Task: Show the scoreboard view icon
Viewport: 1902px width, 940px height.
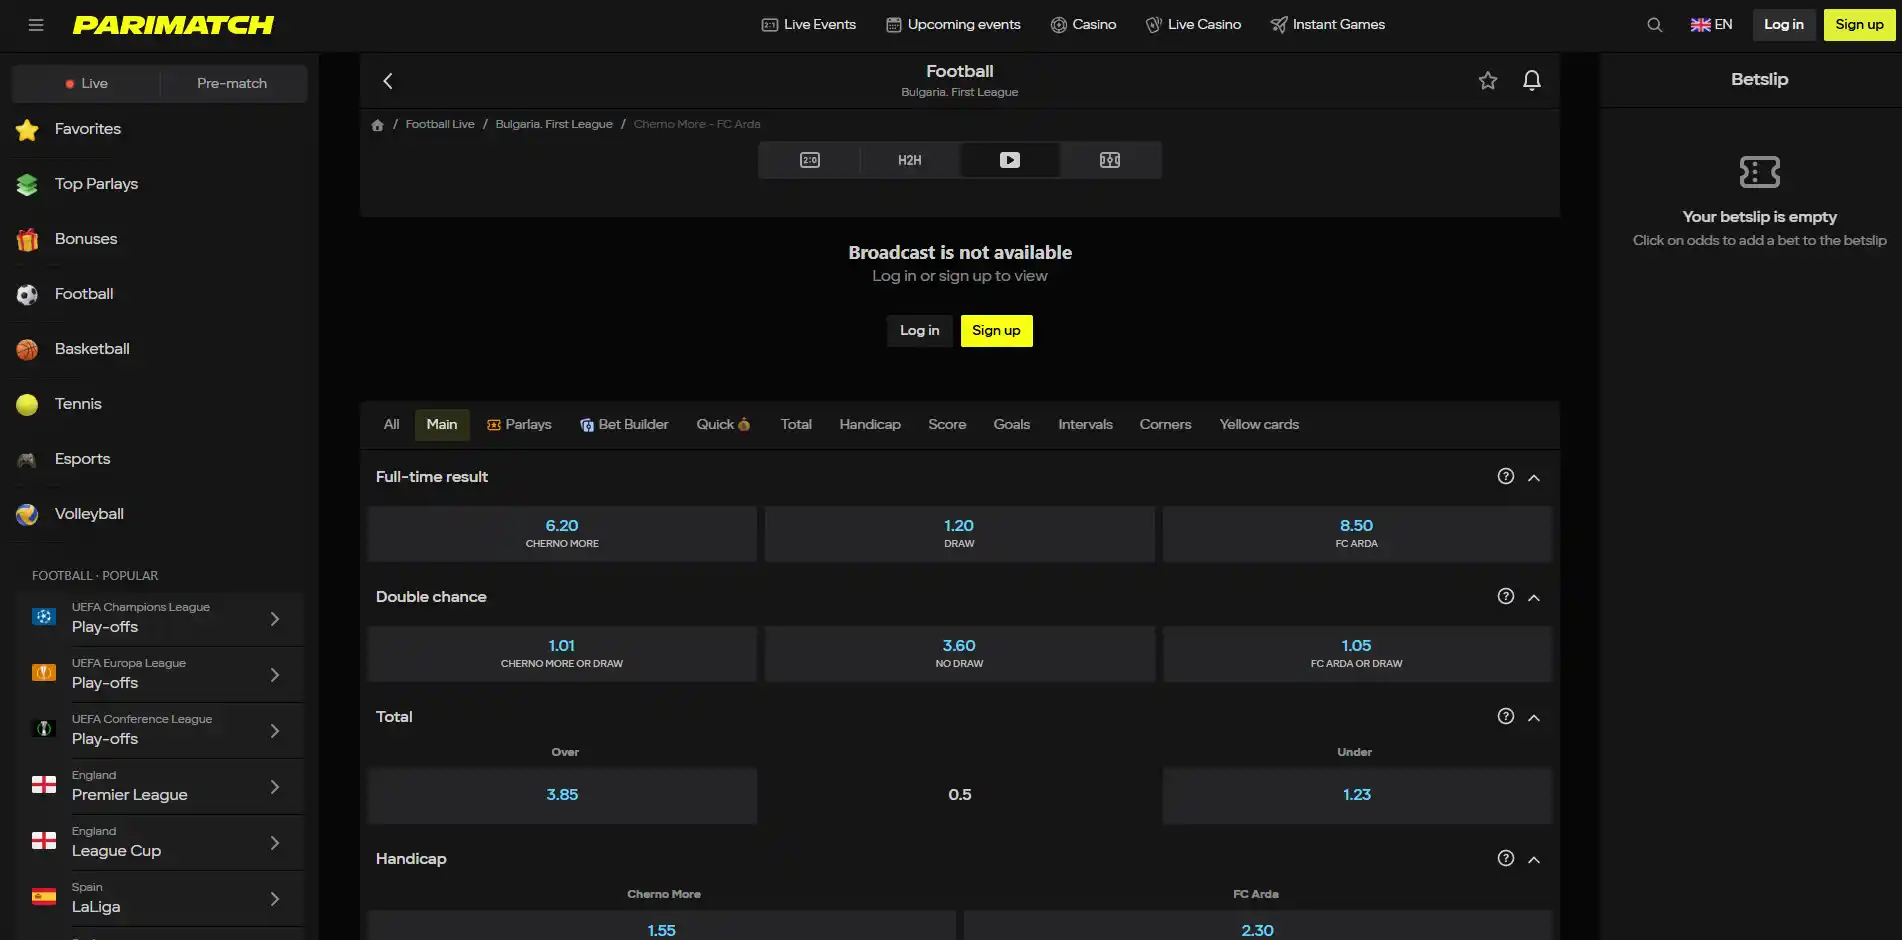Action: 810,160
